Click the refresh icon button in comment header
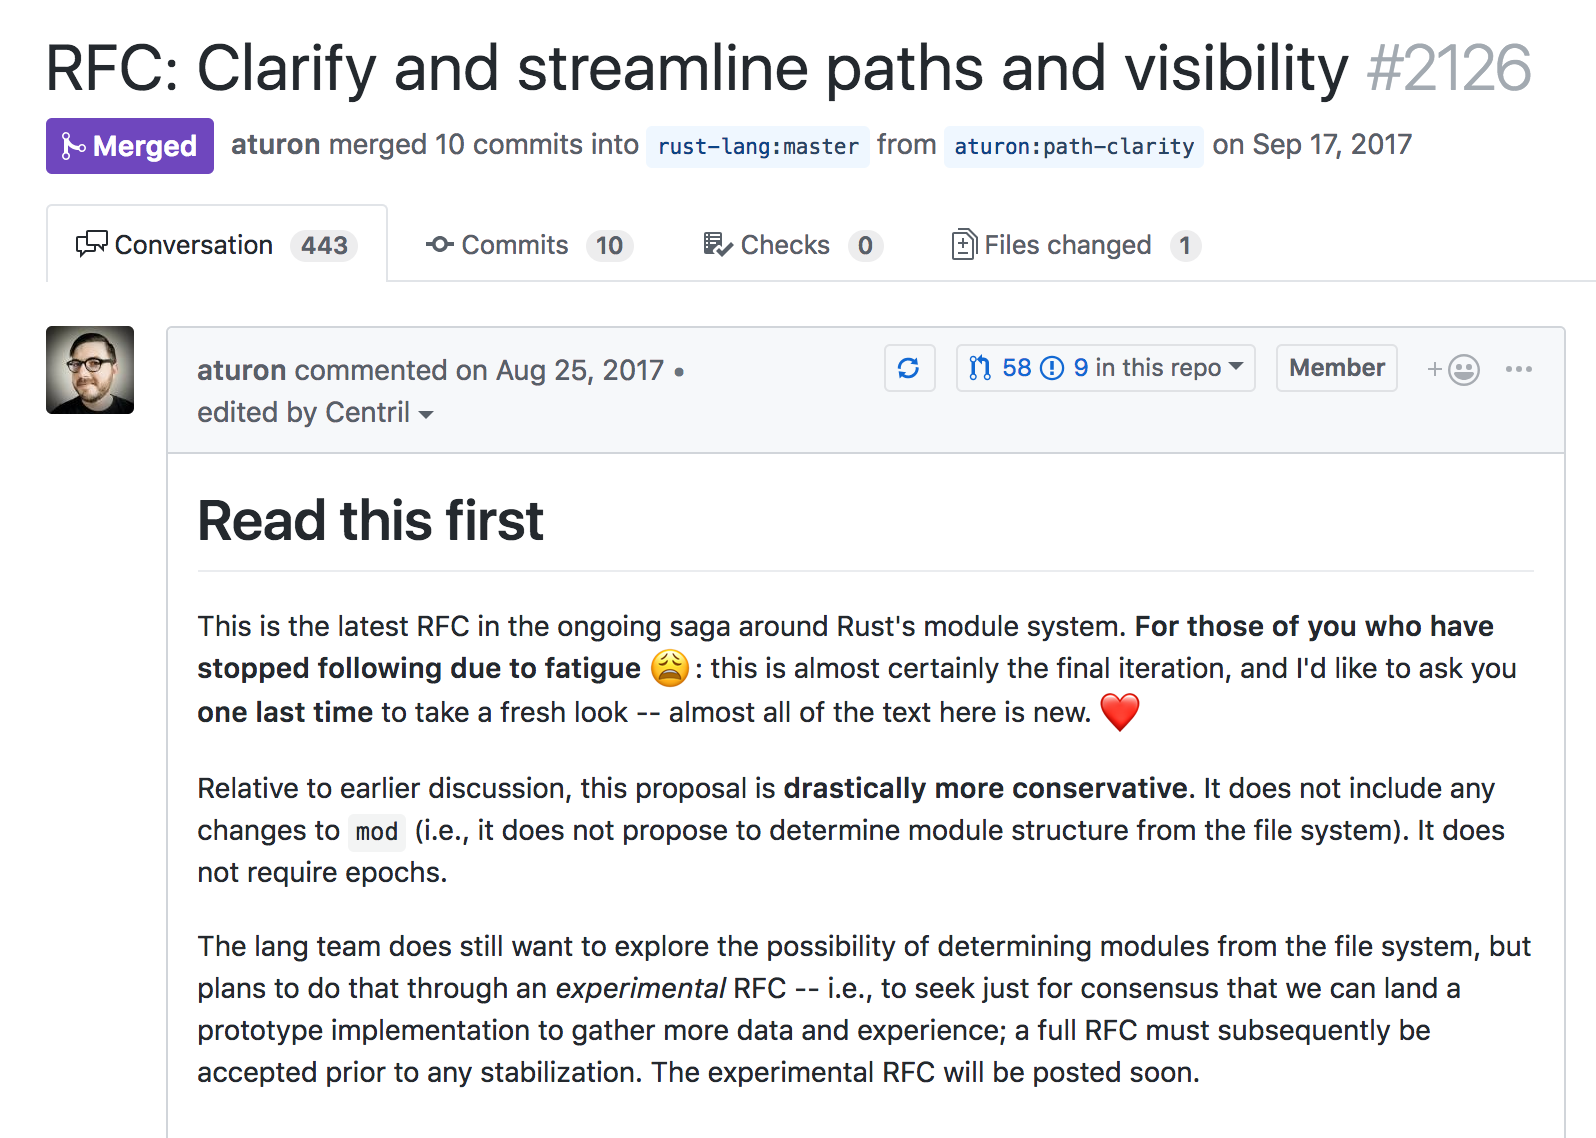1596x1138 pixels. [x=909, y=368]
